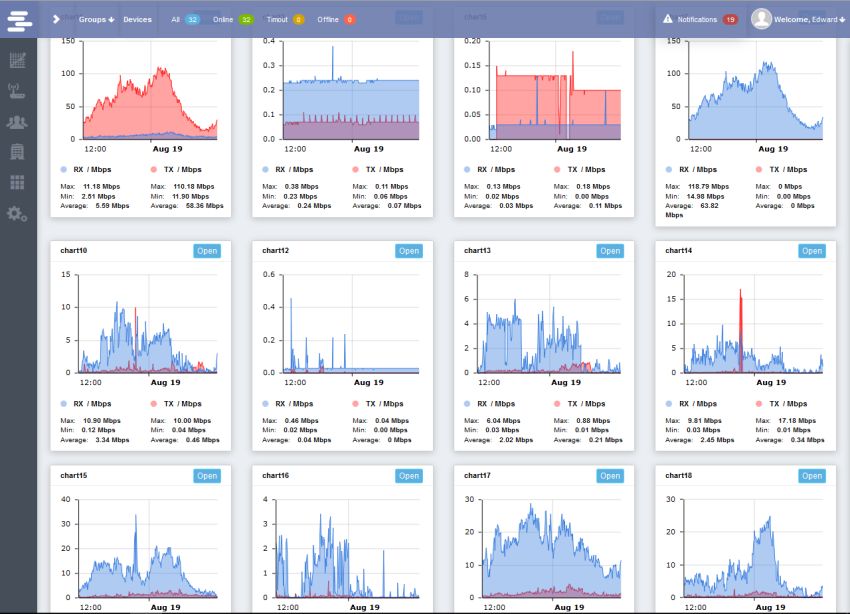Click the chart15 title
This screenshot has height=614, width=850.
coord(74,475)
